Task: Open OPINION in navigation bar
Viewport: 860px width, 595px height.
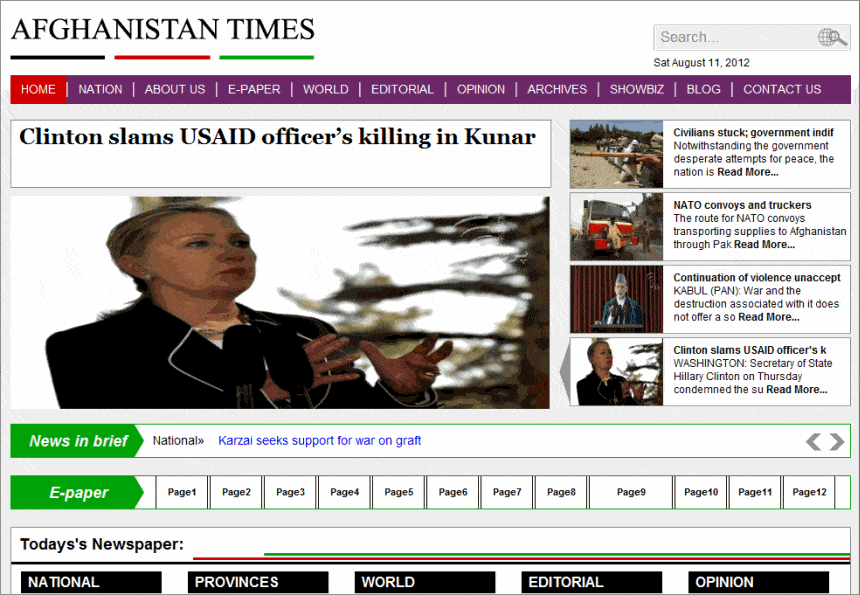Action: point(481,89)
